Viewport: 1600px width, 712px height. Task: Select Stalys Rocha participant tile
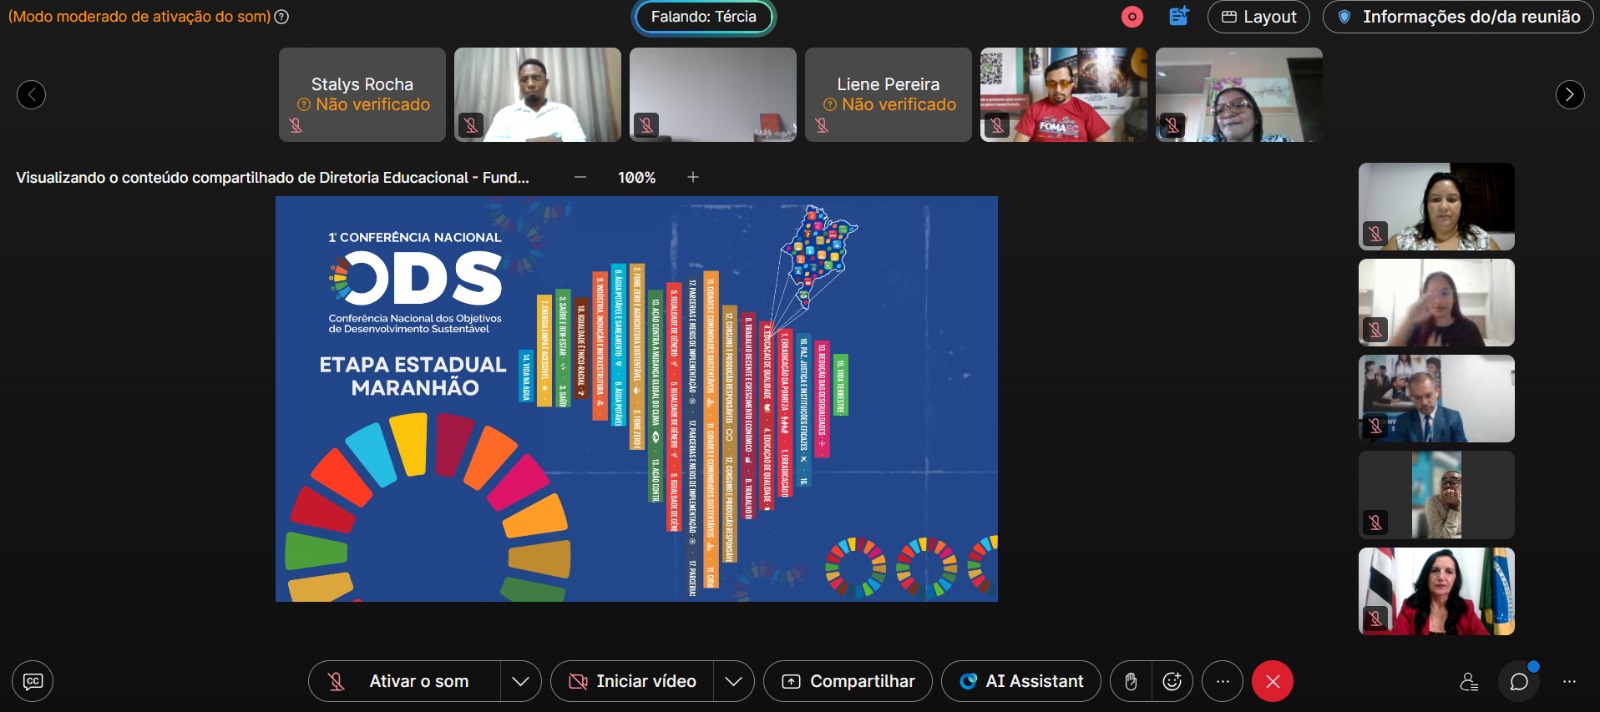coord(362,95)
